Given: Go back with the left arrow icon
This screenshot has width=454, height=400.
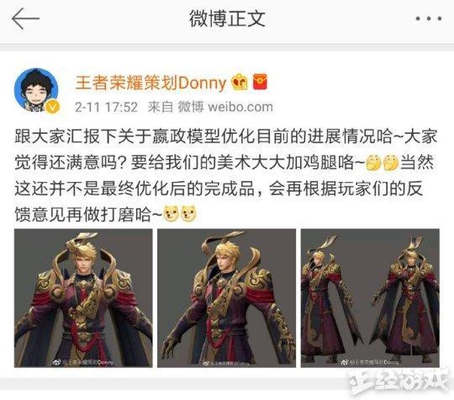Looking at the screenshot, I should tap(26, 19).
